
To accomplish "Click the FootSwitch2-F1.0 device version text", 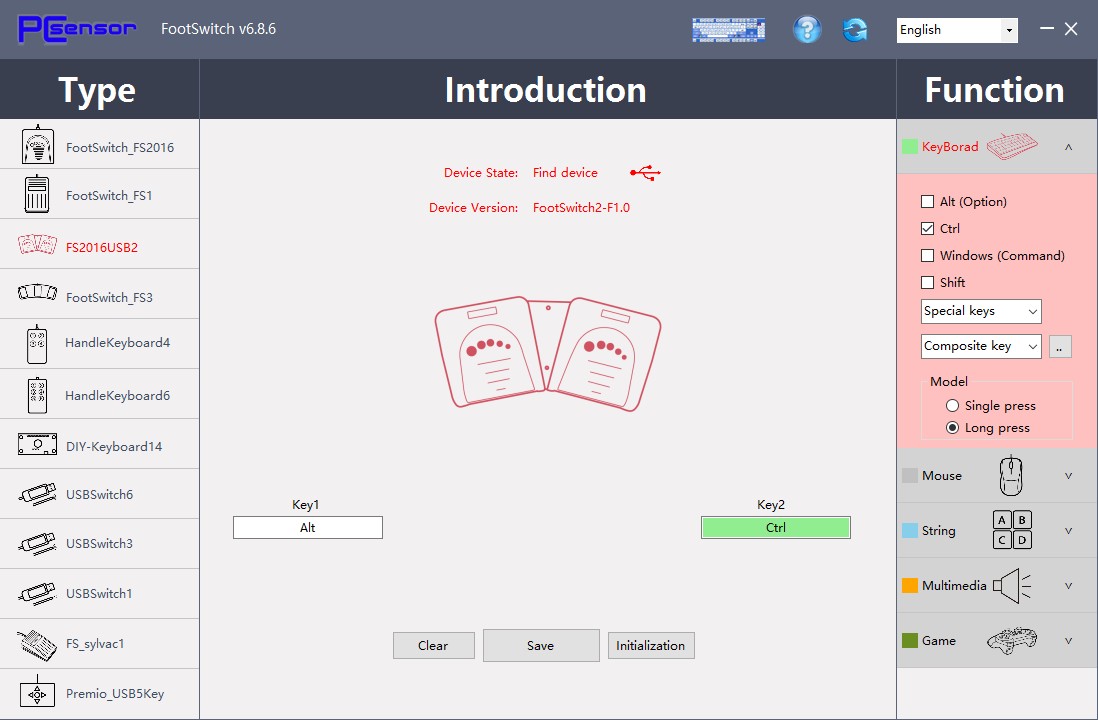I will tap(581, 207).
